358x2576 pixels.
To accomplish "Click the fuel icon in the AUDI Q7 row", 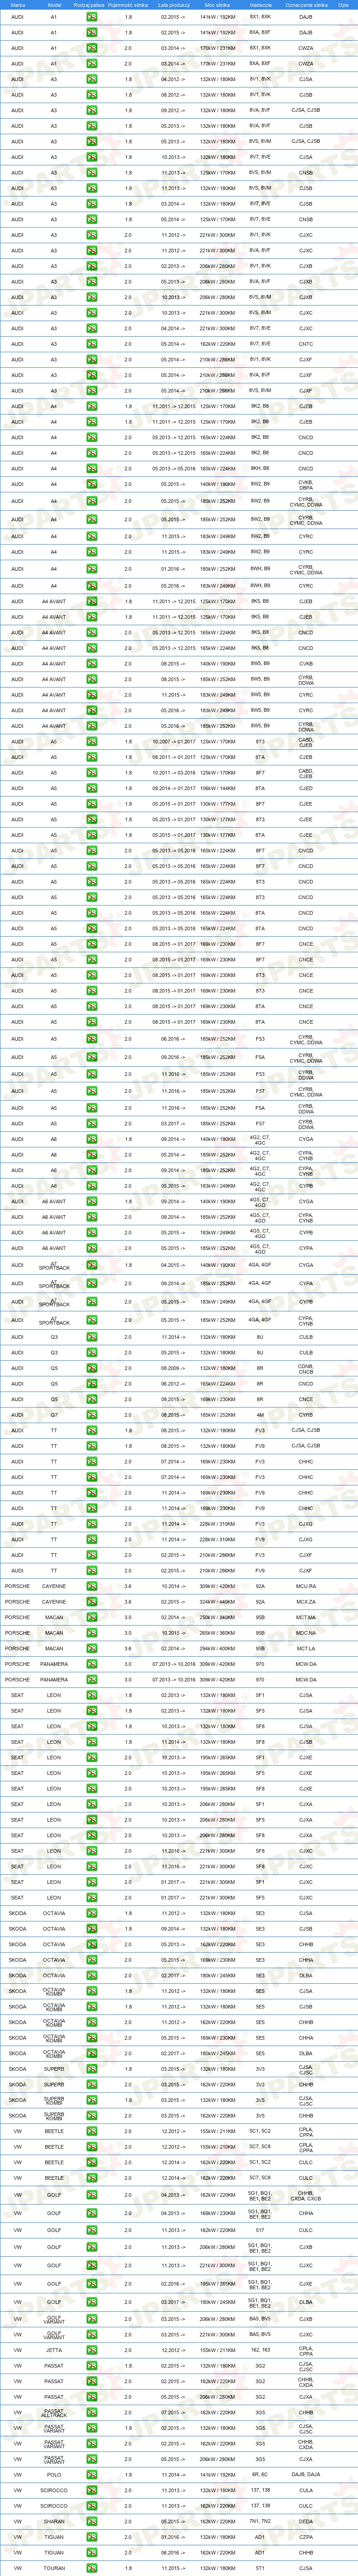I will tap(92, 1415).
